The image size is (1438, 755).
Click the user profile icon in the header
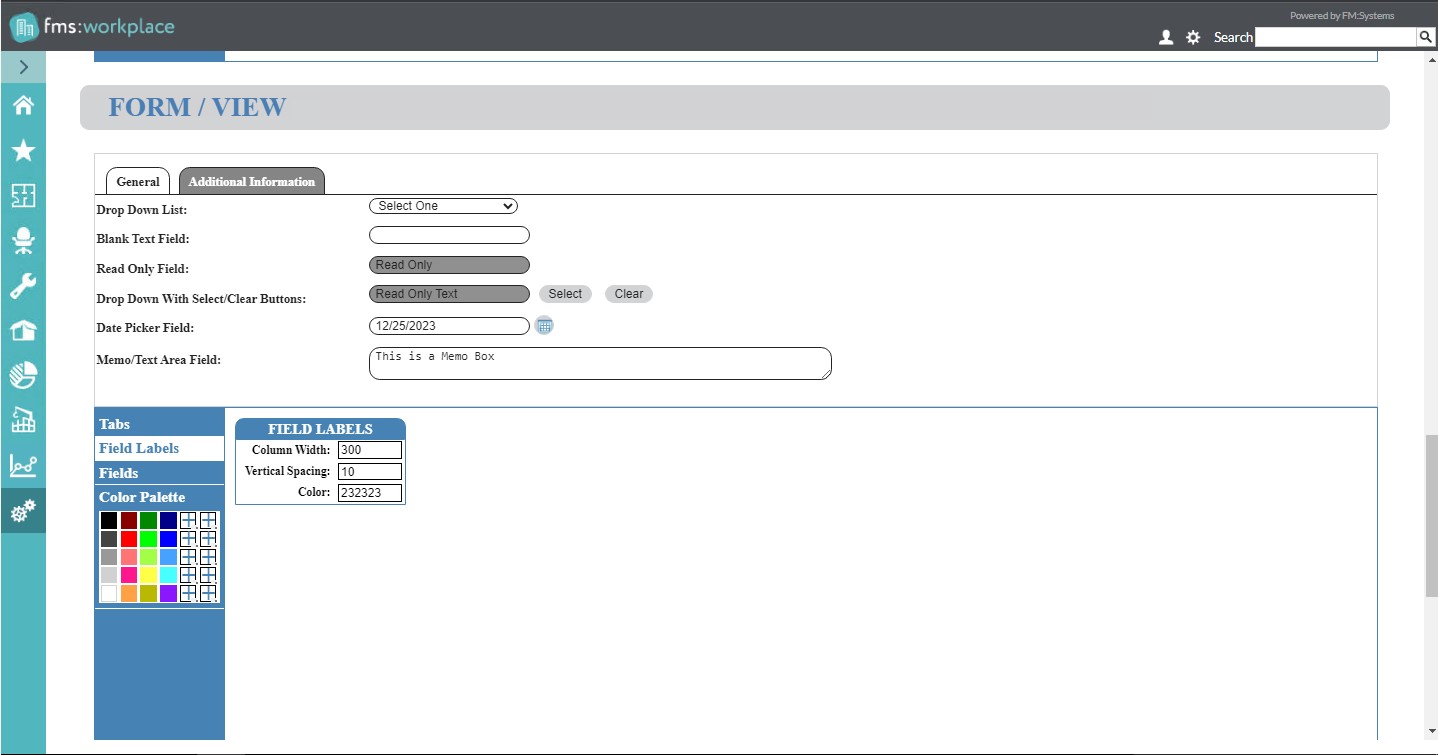coord(1165,37)
